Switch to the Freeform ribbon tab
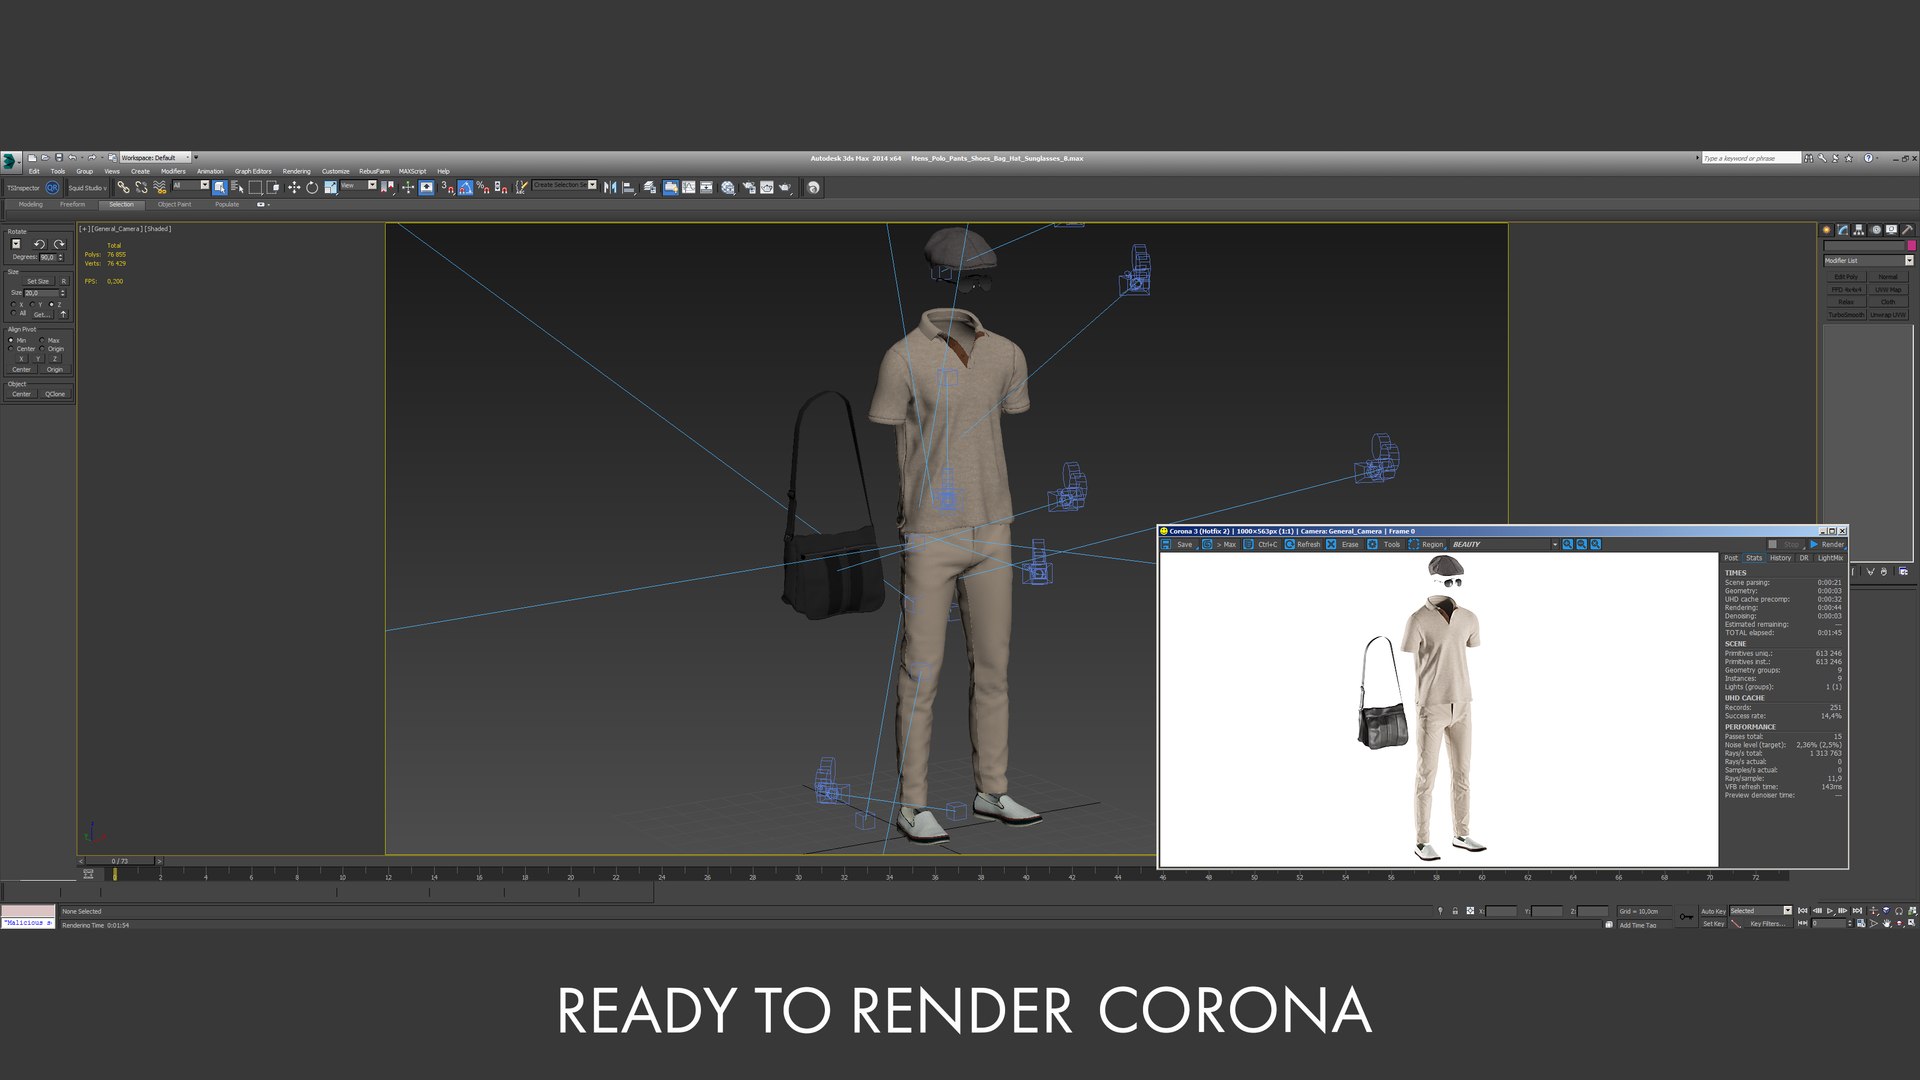This screenshot has width=1920, height=1080. tap(72, 204)
